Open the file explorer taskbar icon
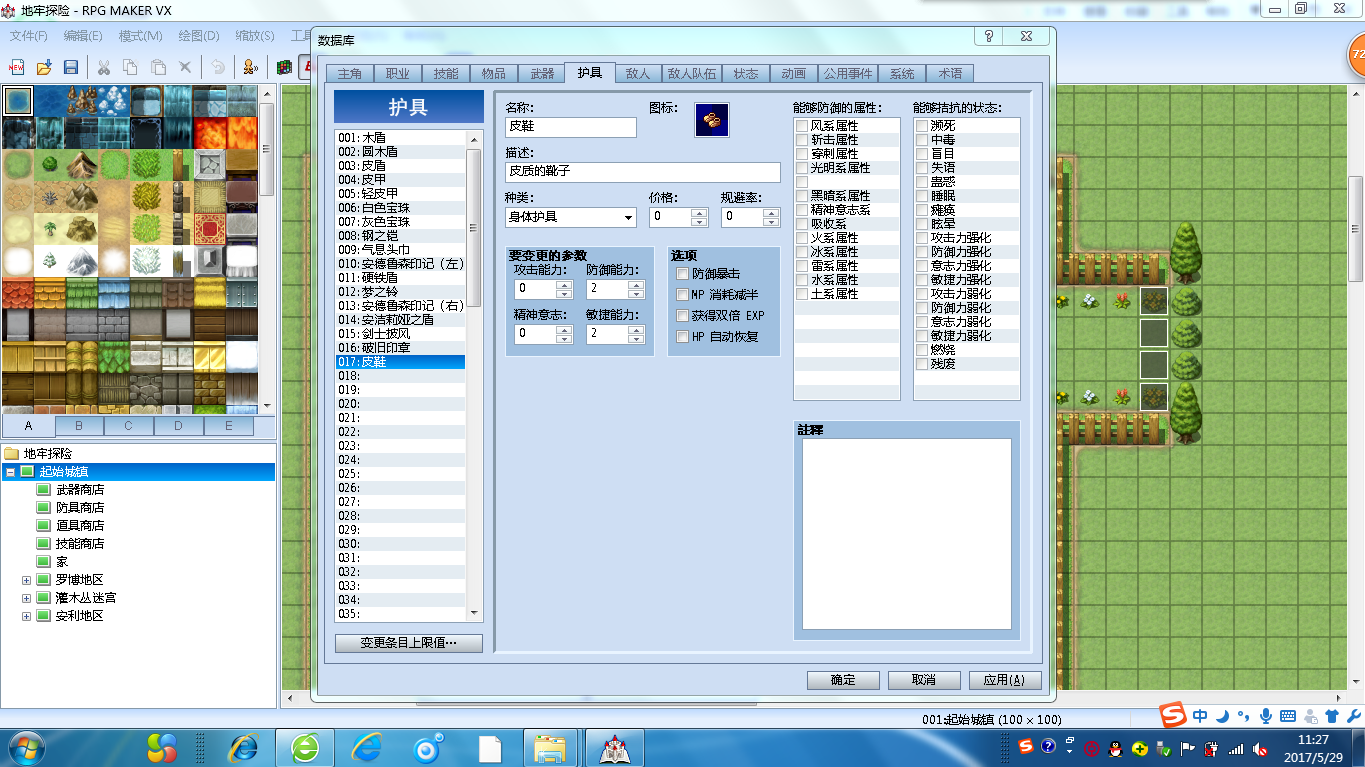Screen dimensions: 1365x767 551,748
